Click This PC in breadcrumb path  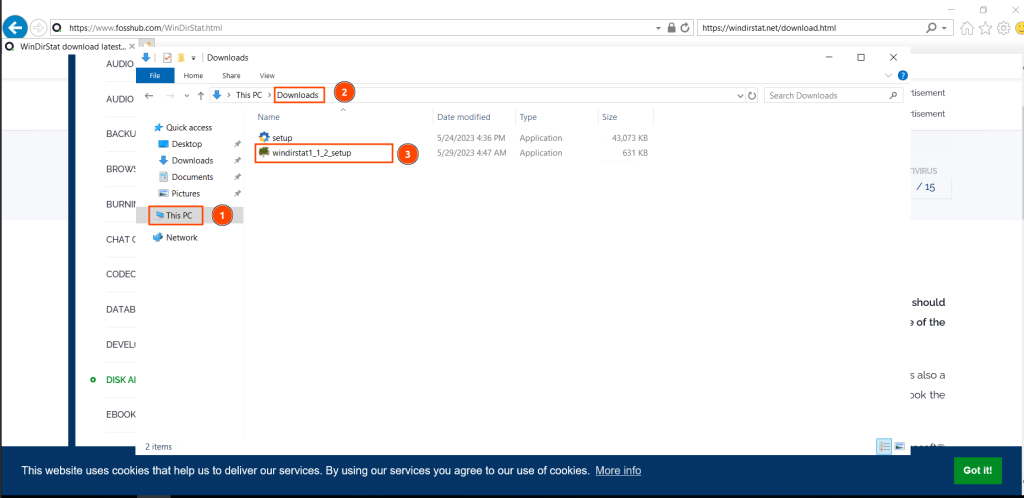point(249,95)
